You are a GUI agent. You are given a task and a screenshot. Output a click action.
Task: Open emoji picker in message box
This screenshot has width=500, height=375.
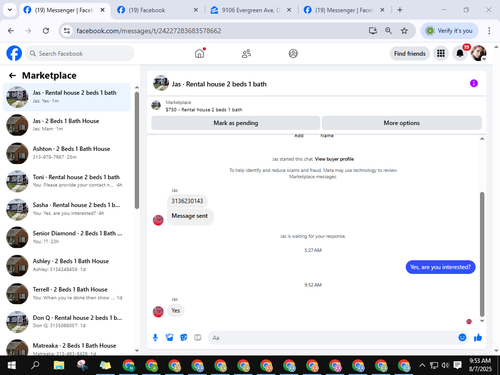point(462,337)
